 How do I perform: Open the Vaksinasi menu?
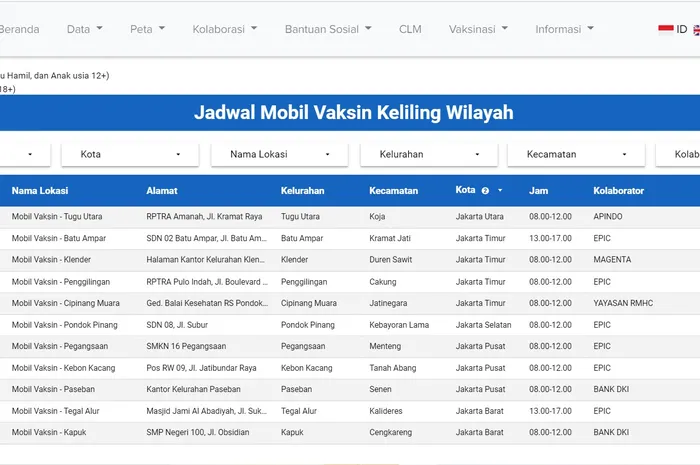(478, 29)
